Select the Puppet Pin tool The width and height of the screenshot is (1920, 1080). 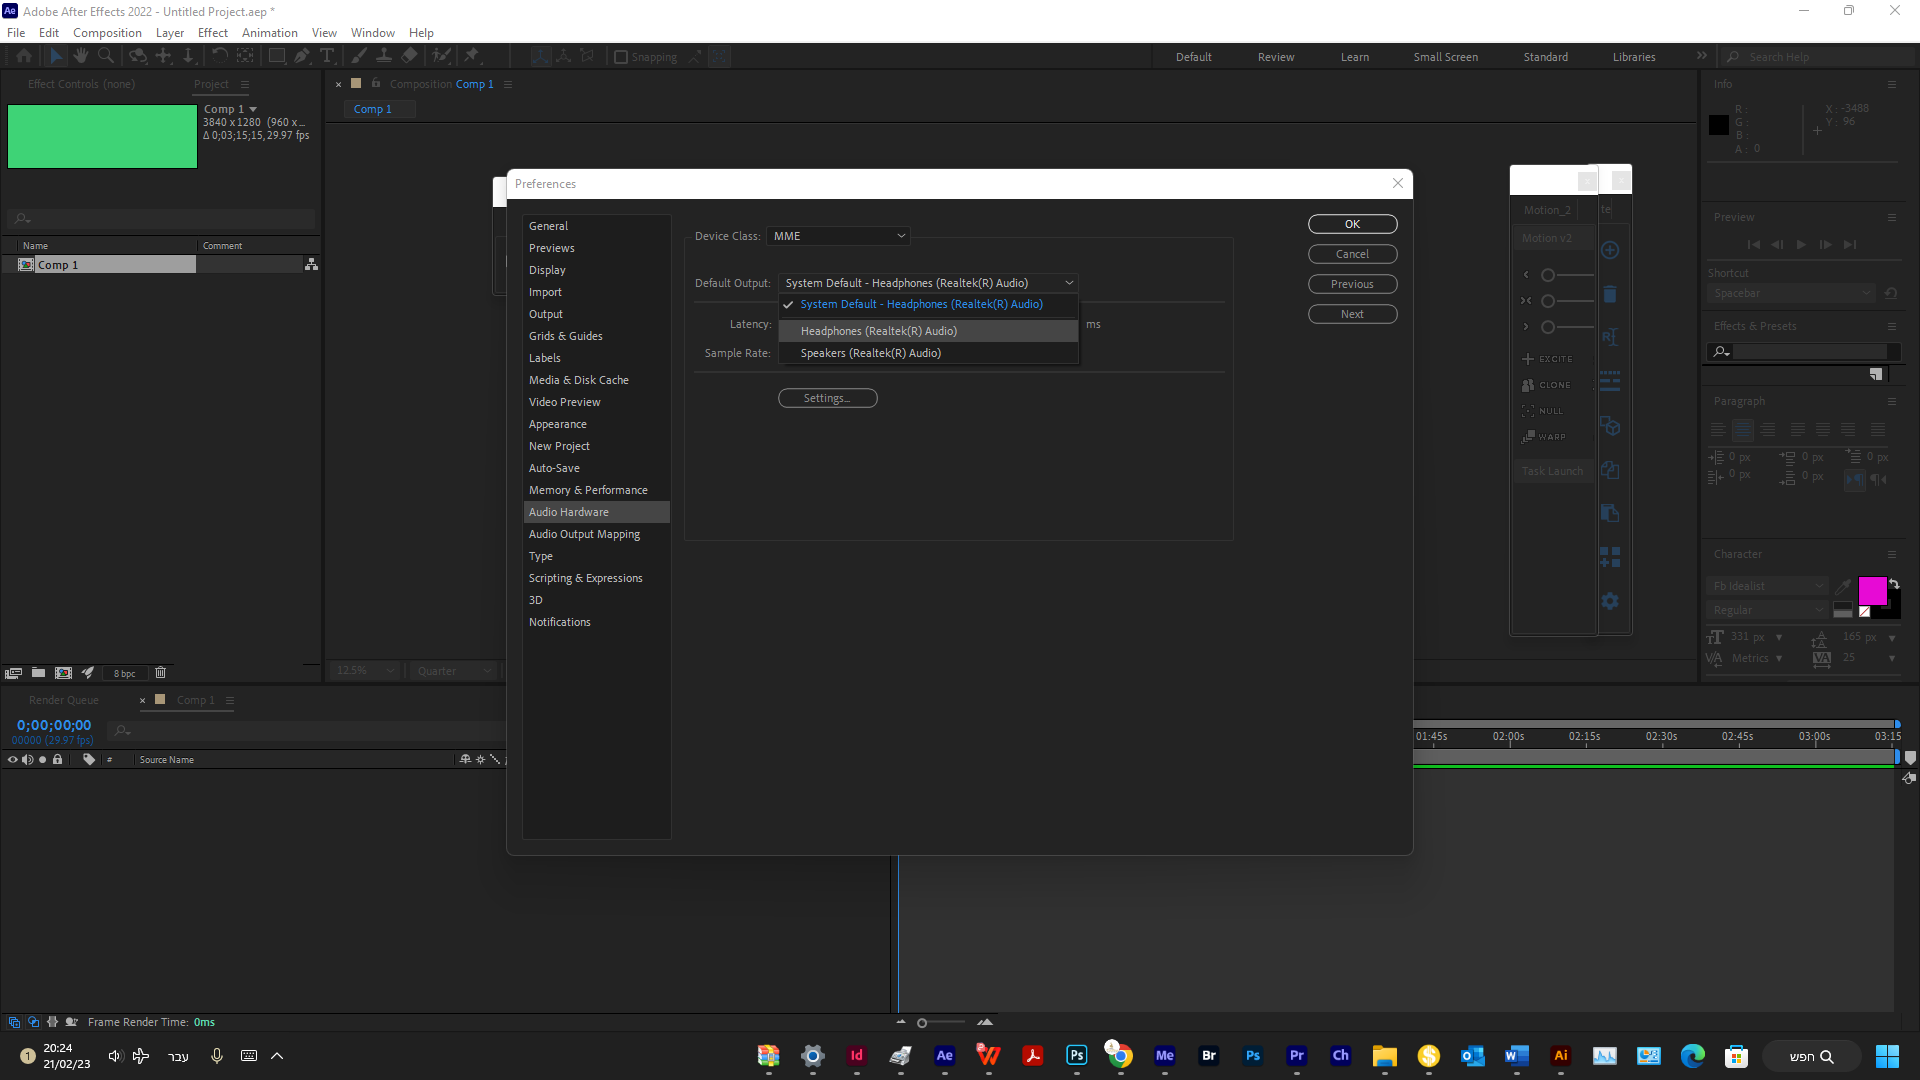point(472,56)
